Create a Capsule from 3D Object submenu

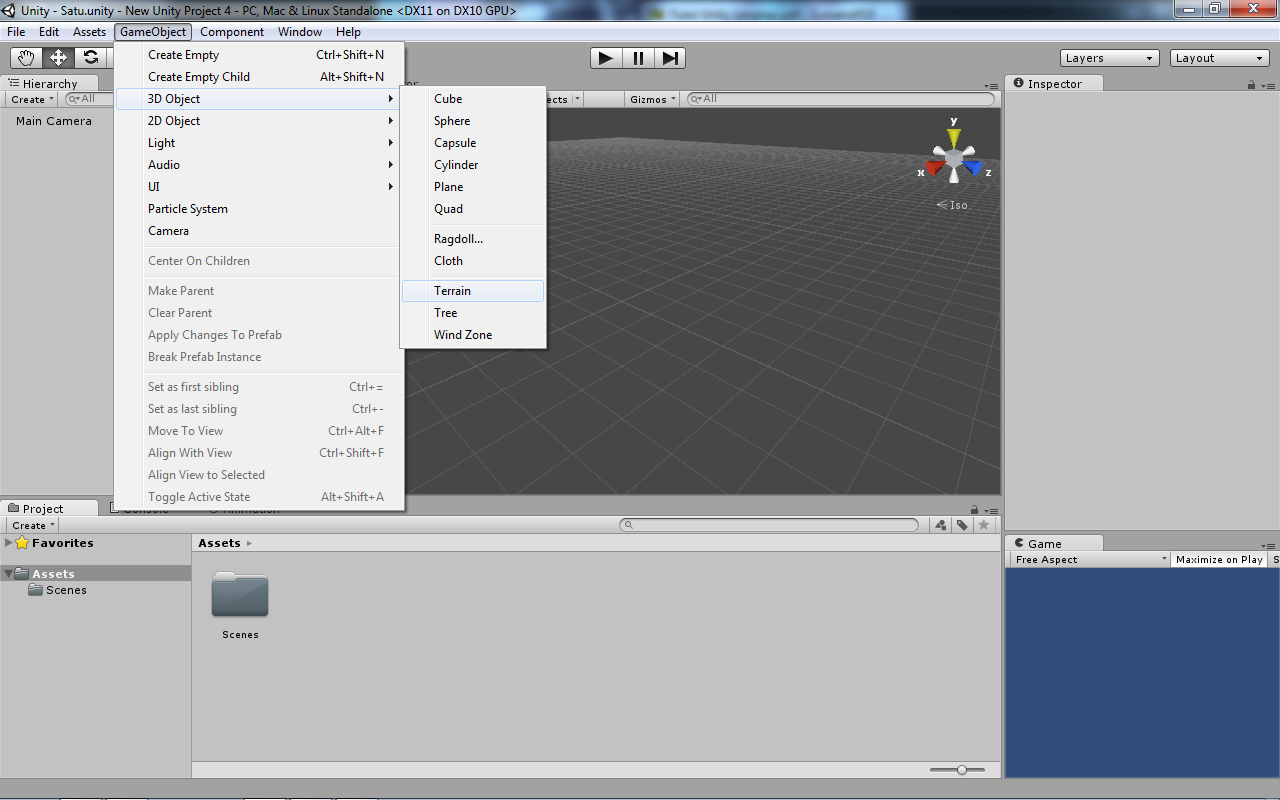473,143
